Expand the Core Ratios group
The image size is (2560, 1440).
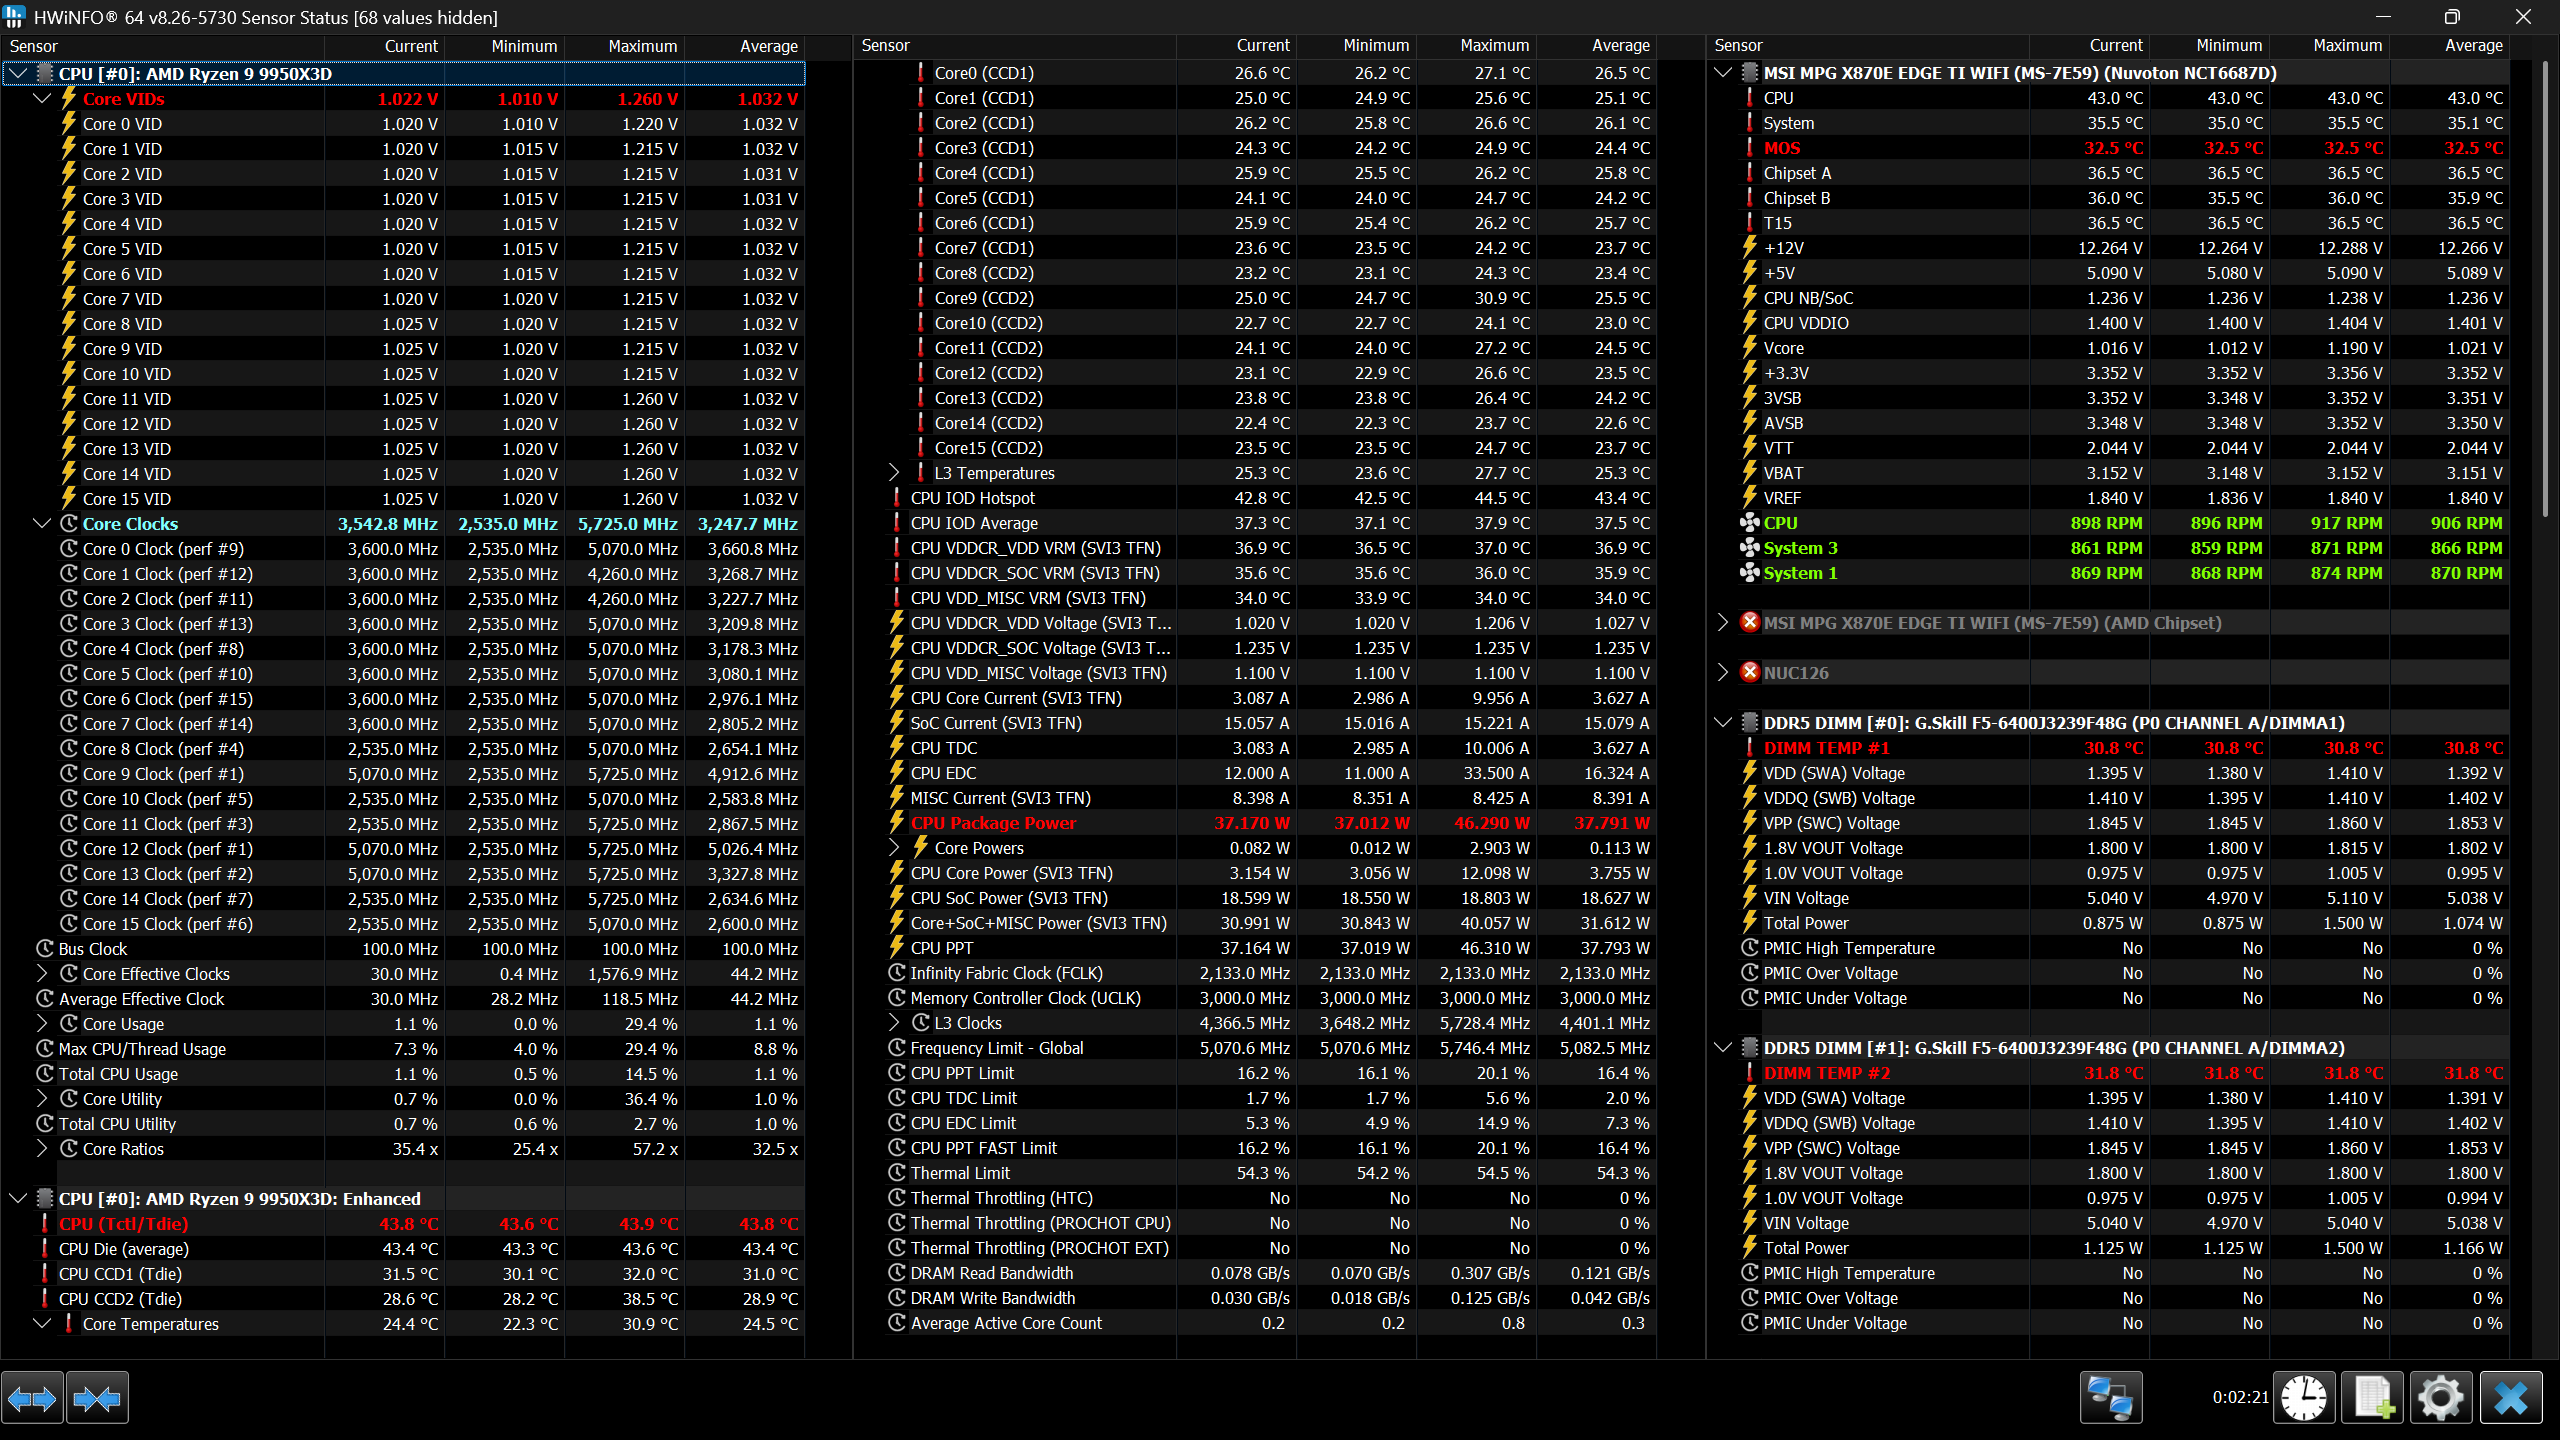point(42,1149)
